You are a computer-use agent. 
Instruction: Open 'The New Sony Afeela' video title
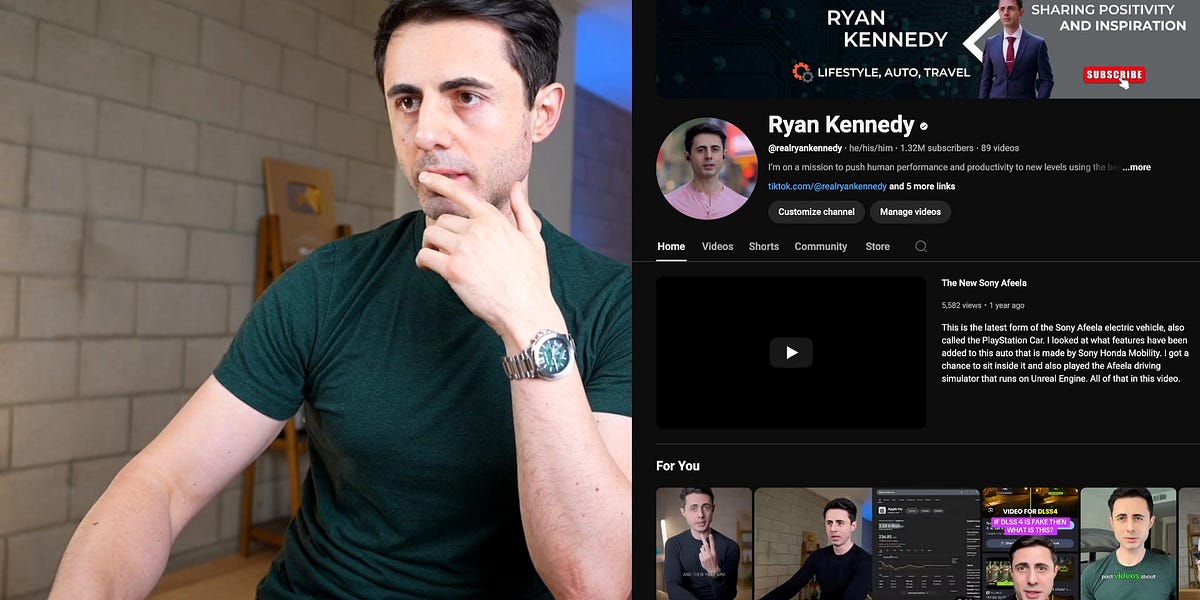[982, 283]
